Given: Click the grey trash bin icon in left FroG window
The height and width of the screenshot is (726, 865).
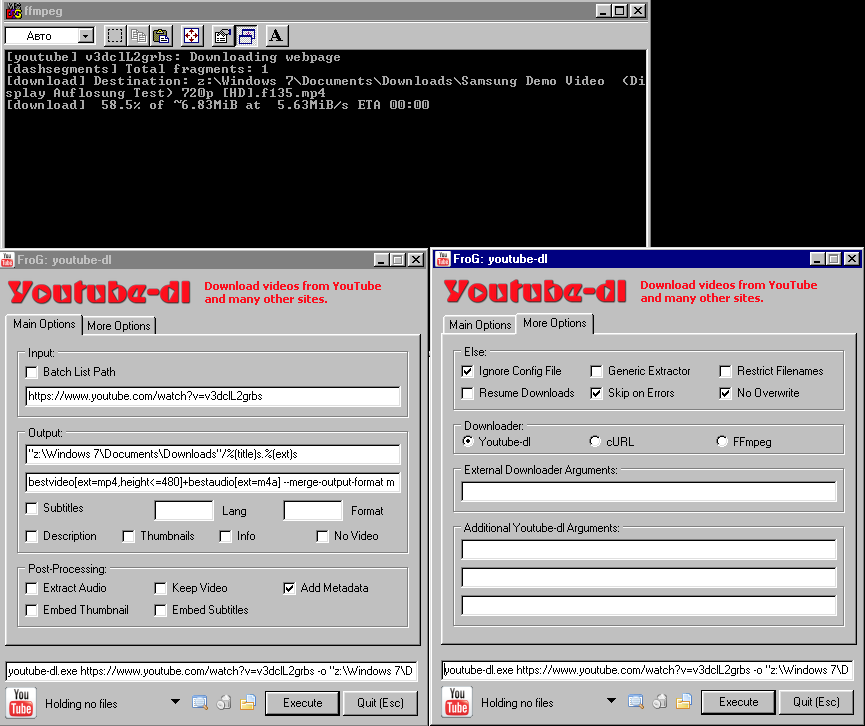Looking at the screenshot, I should (224, 702).
